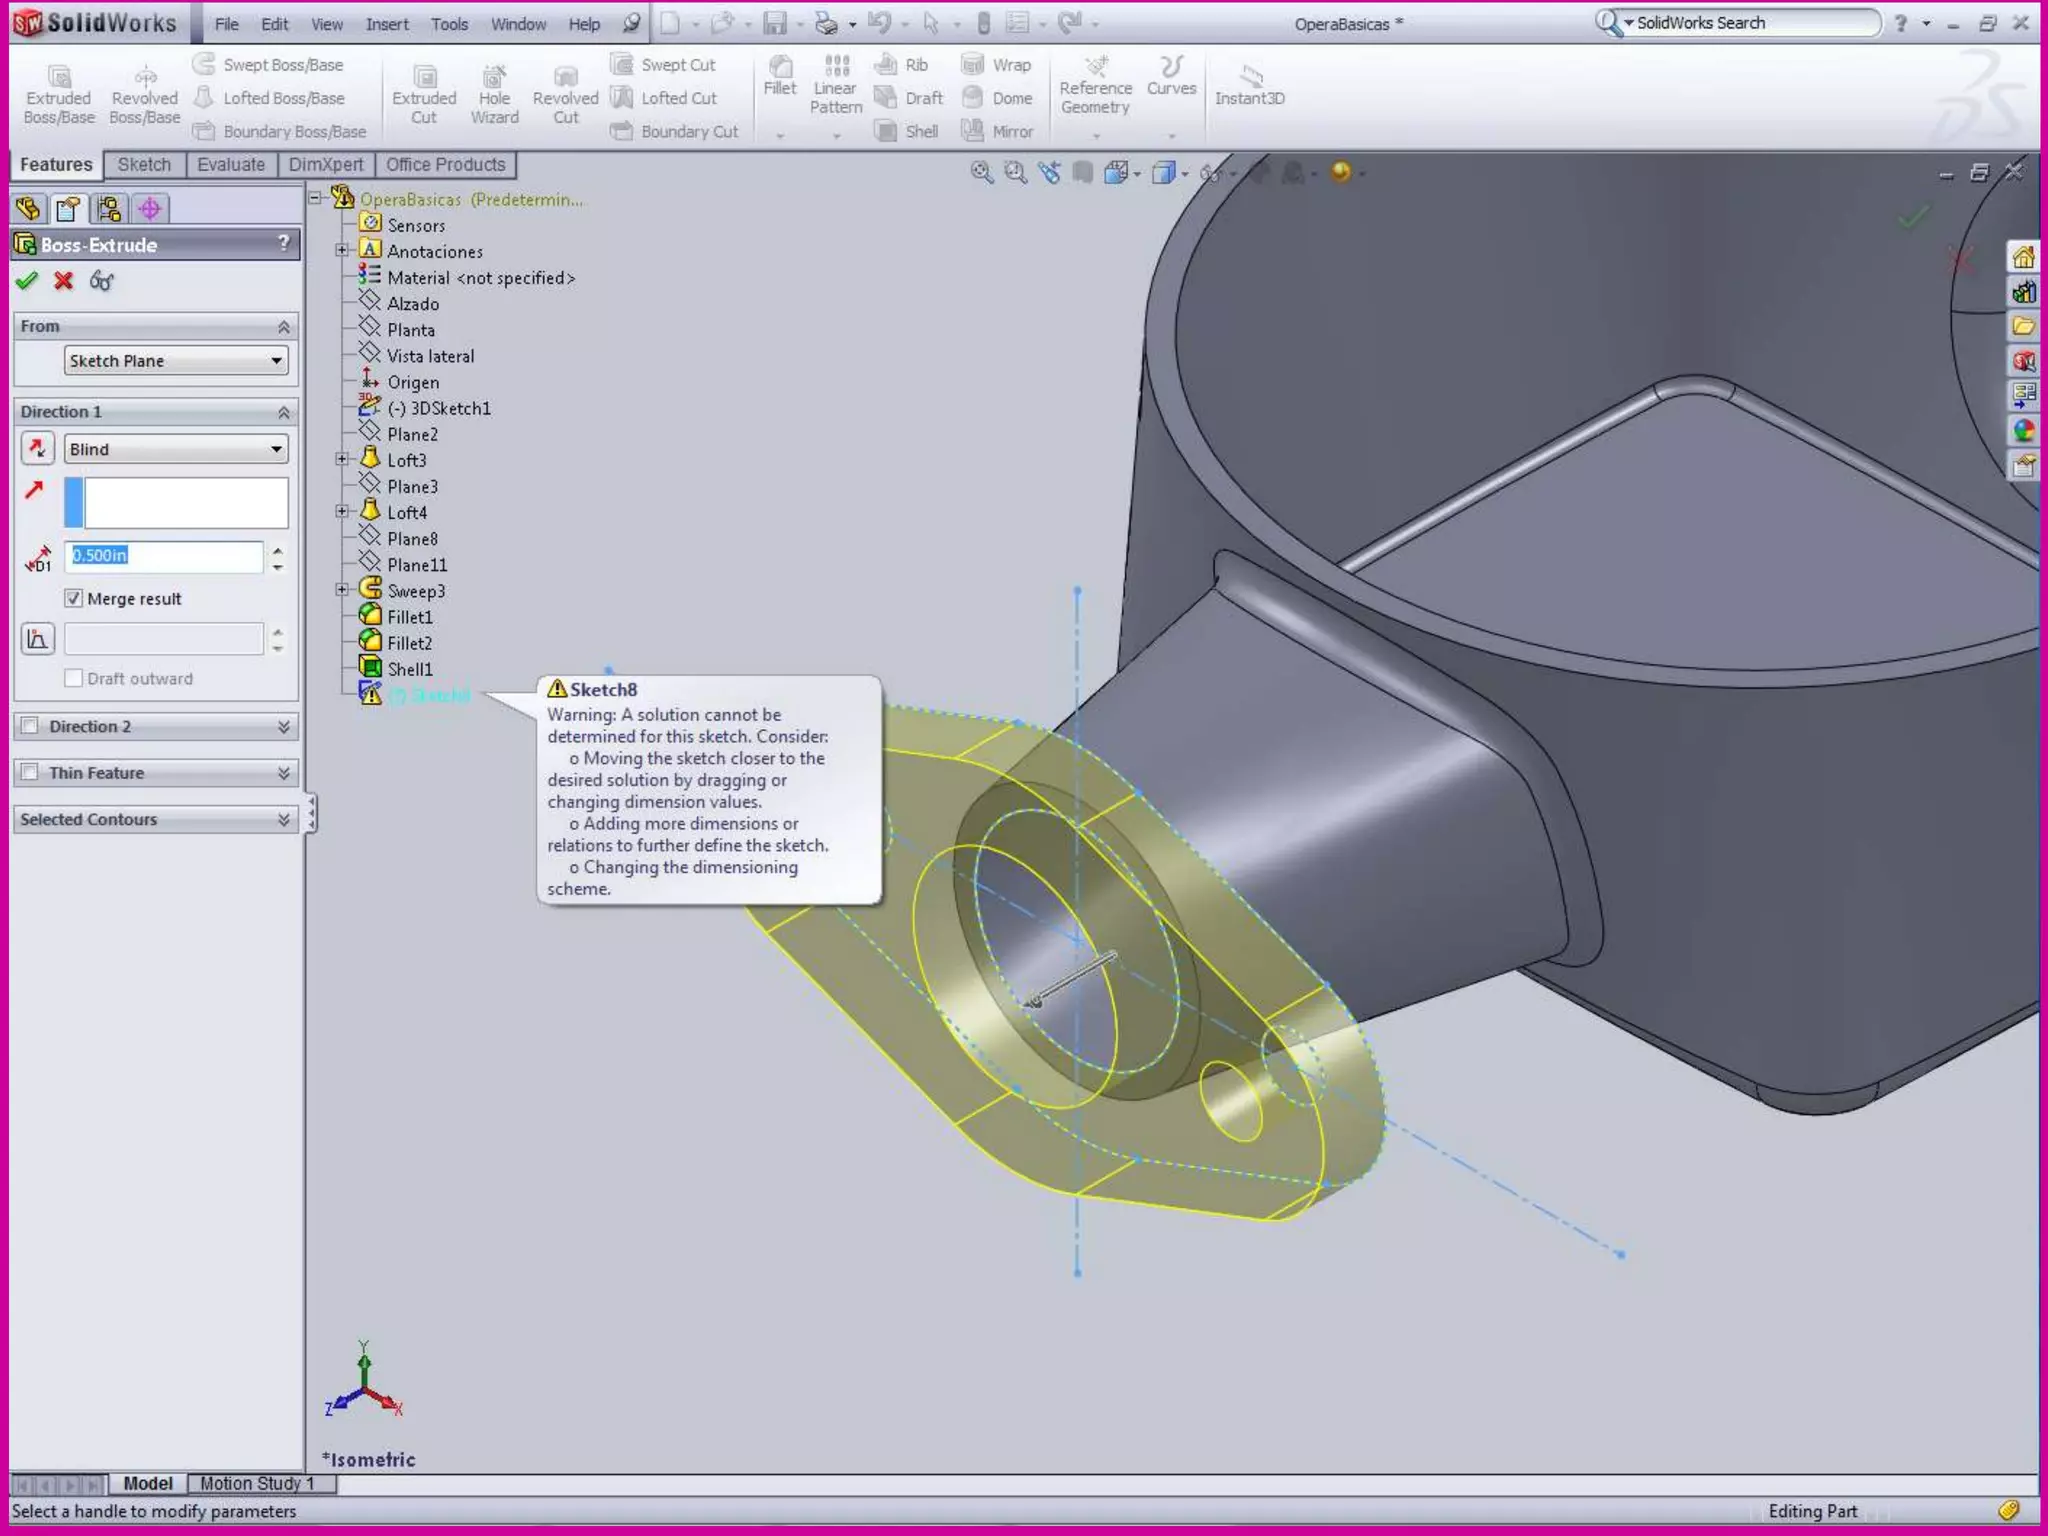Click the Draft on/off icon
Viewport: 2048px width, 1536px height.
click(x=38, y=639)
